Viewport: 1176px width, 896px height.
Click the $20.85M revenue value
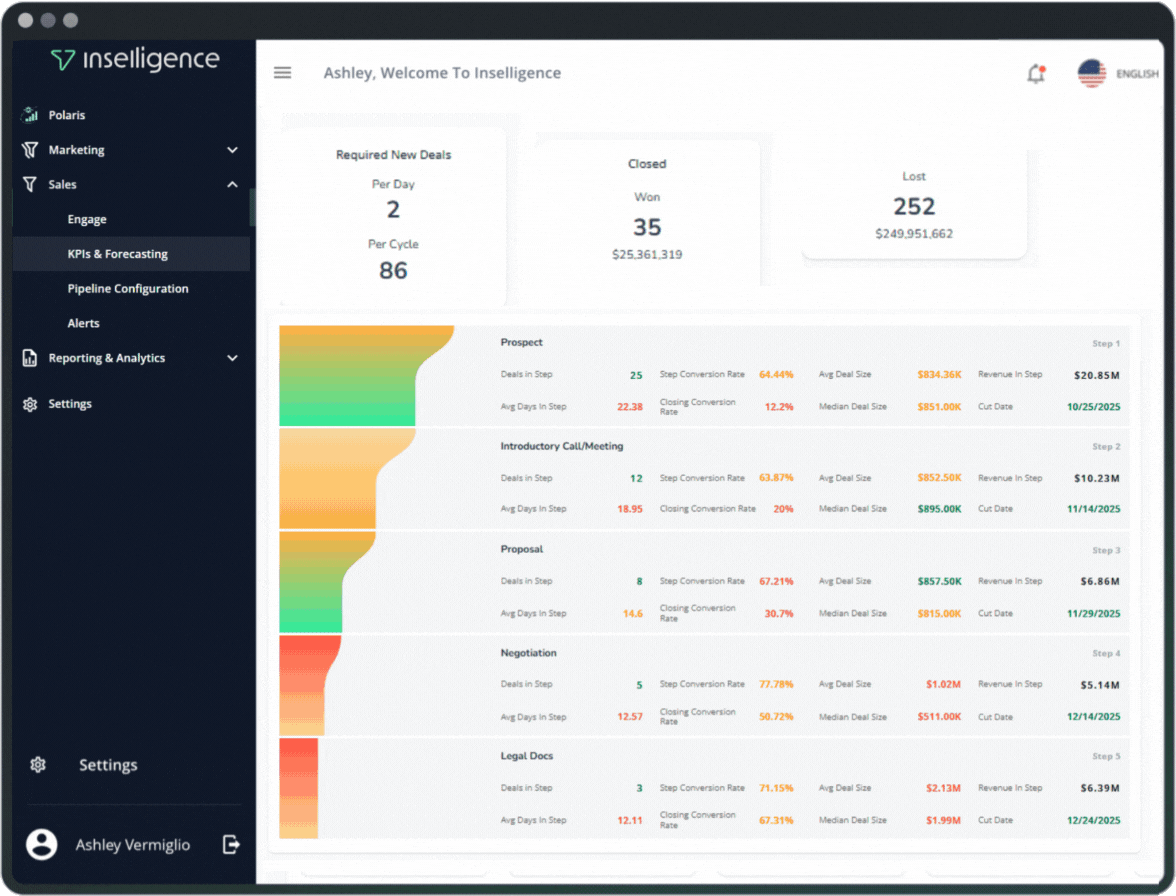pos(1096,375)
